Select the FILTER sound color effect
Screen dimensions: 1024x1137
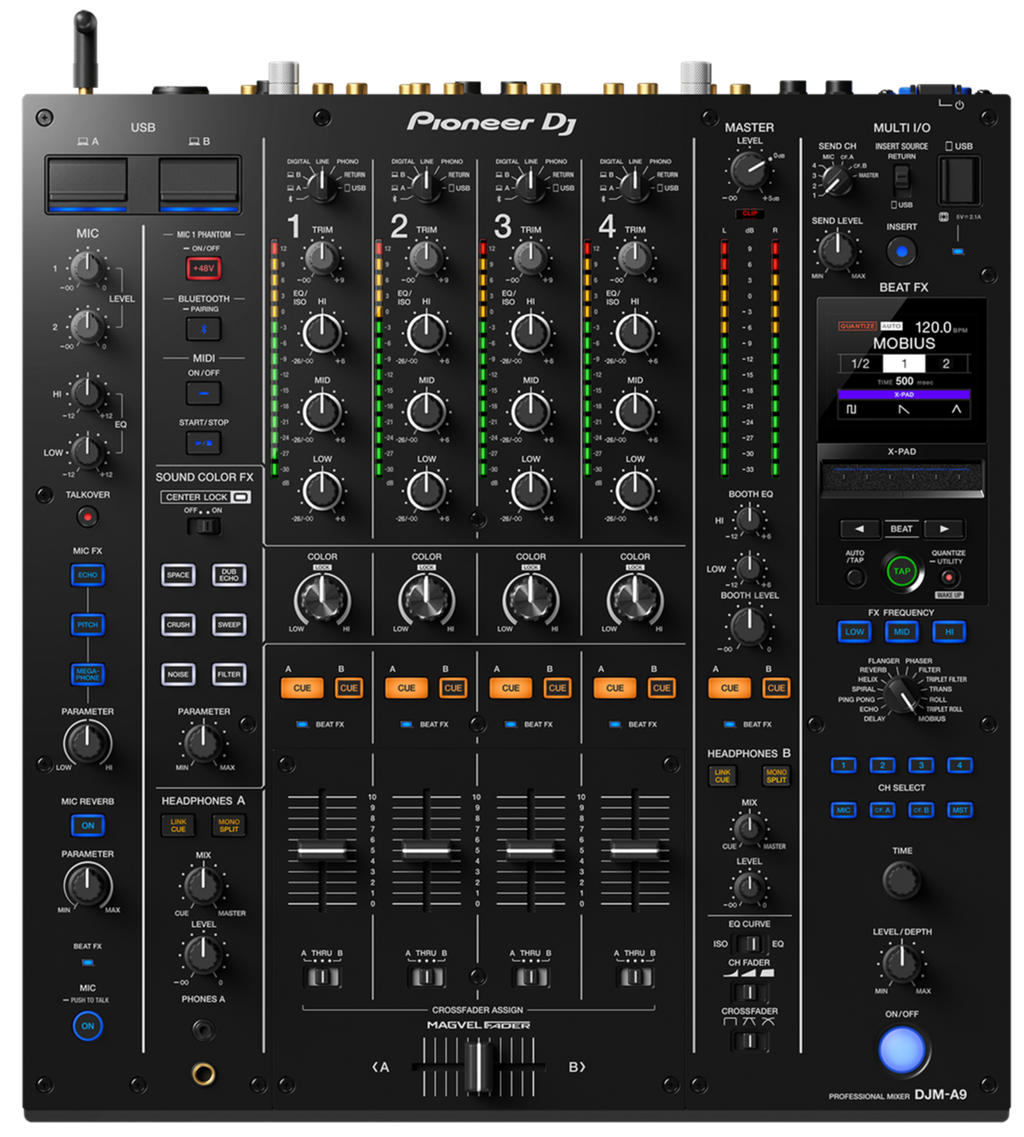[x=229, y=674]
